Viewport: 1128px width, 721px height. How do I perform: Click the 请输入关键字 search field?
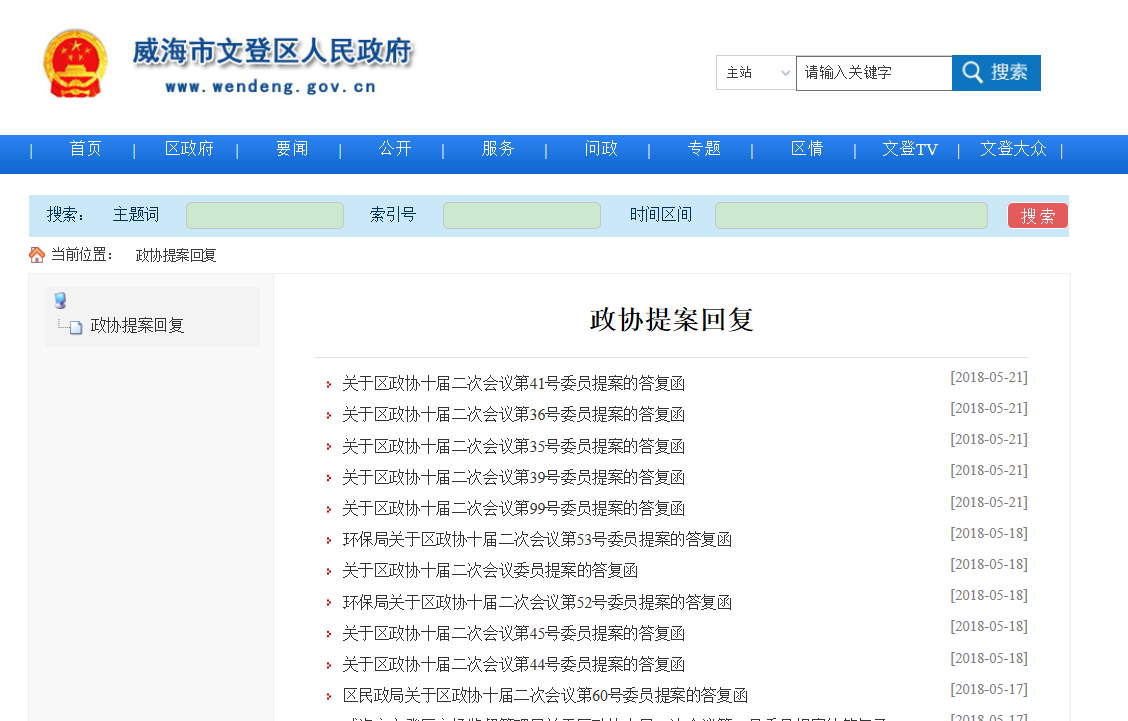(873, 73)
